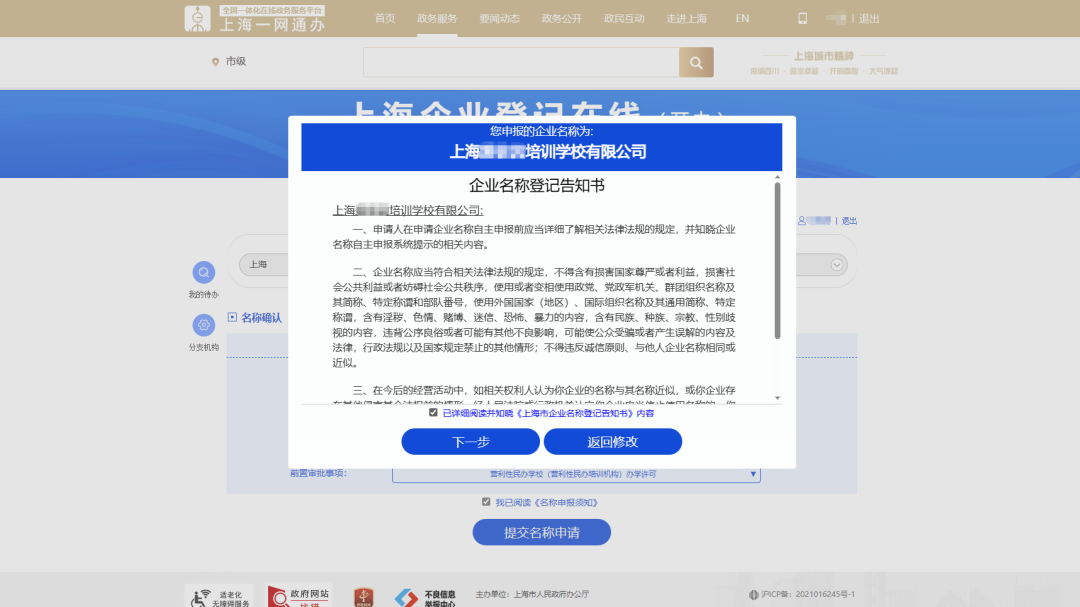
Task: Switch to the 政务公开 navigation tab
Action: (x=561, y=18)
